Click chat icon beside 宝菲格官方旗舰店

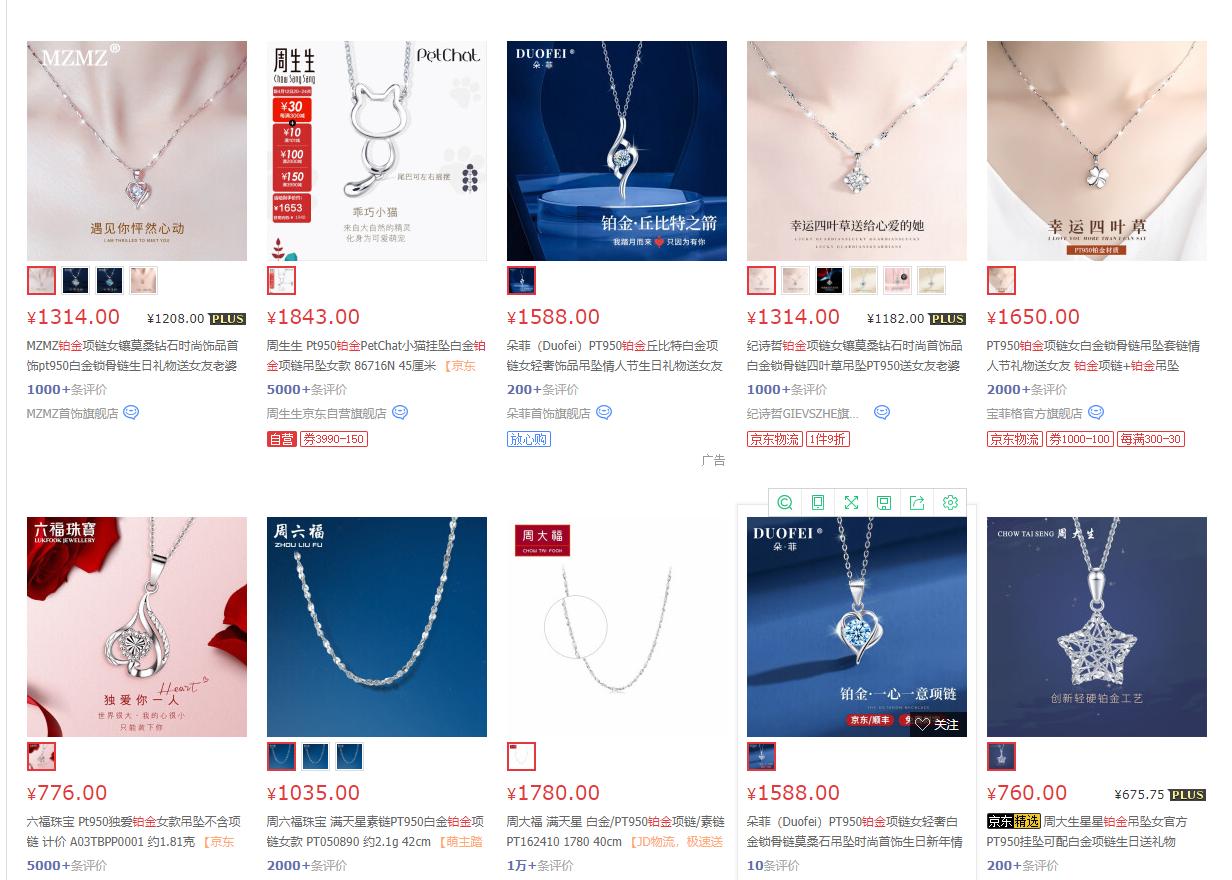click(x=1096, y=413)
